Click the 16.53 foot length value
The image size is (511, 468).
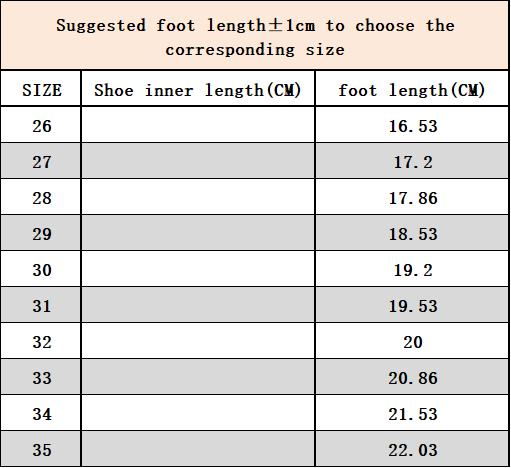[412, 125]
